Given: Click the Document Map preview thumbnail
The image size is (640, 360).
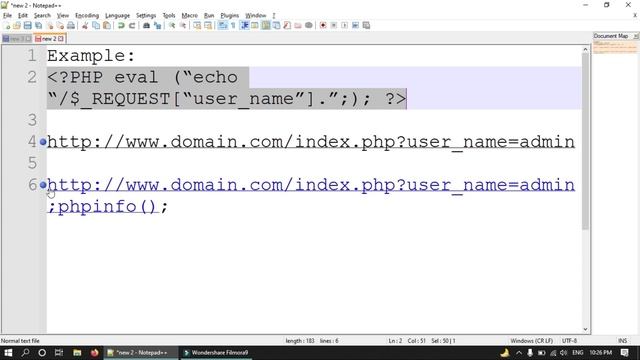Looking at the screenshot, I should (615, 47).
